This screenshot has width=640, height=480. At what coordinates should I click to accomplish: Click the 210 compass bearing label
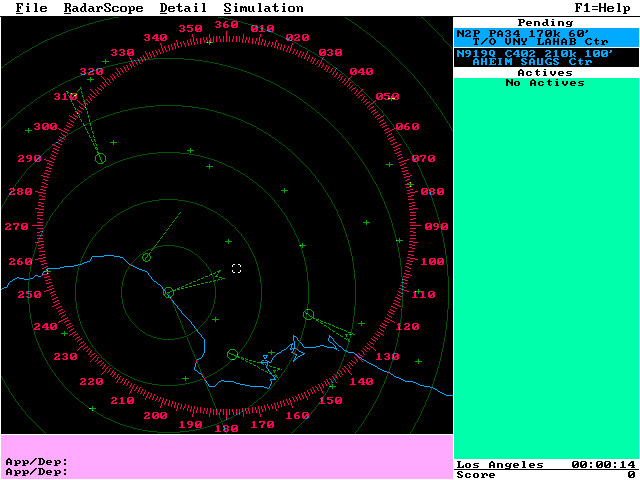[122, 400]
